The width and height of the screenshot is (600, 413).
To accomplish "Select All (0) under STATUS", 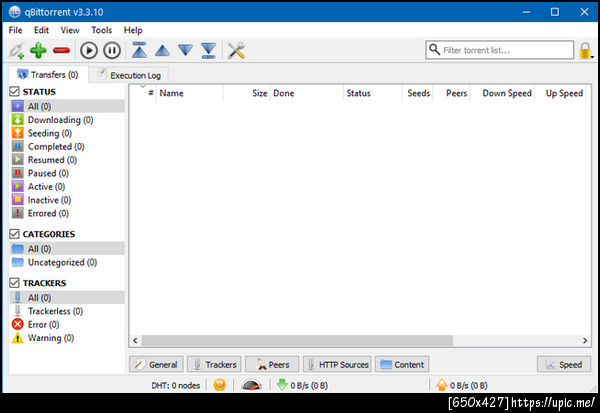I will 67,106.
